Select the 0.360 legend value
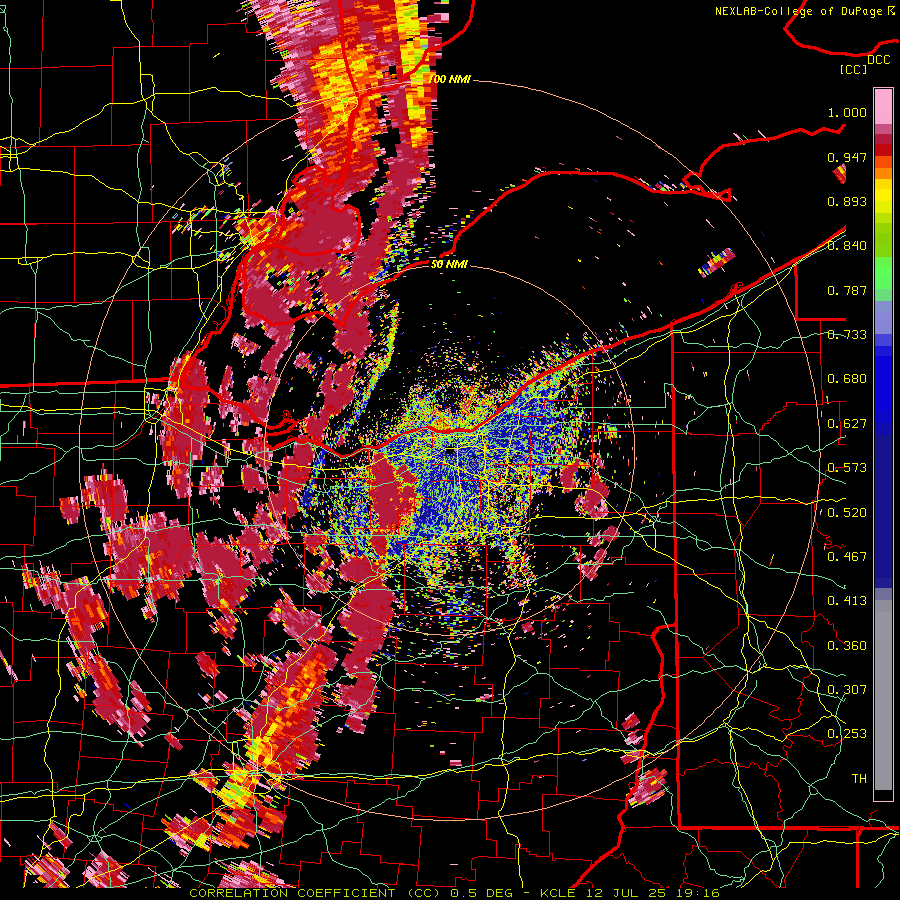 click(x=847, y=645)
